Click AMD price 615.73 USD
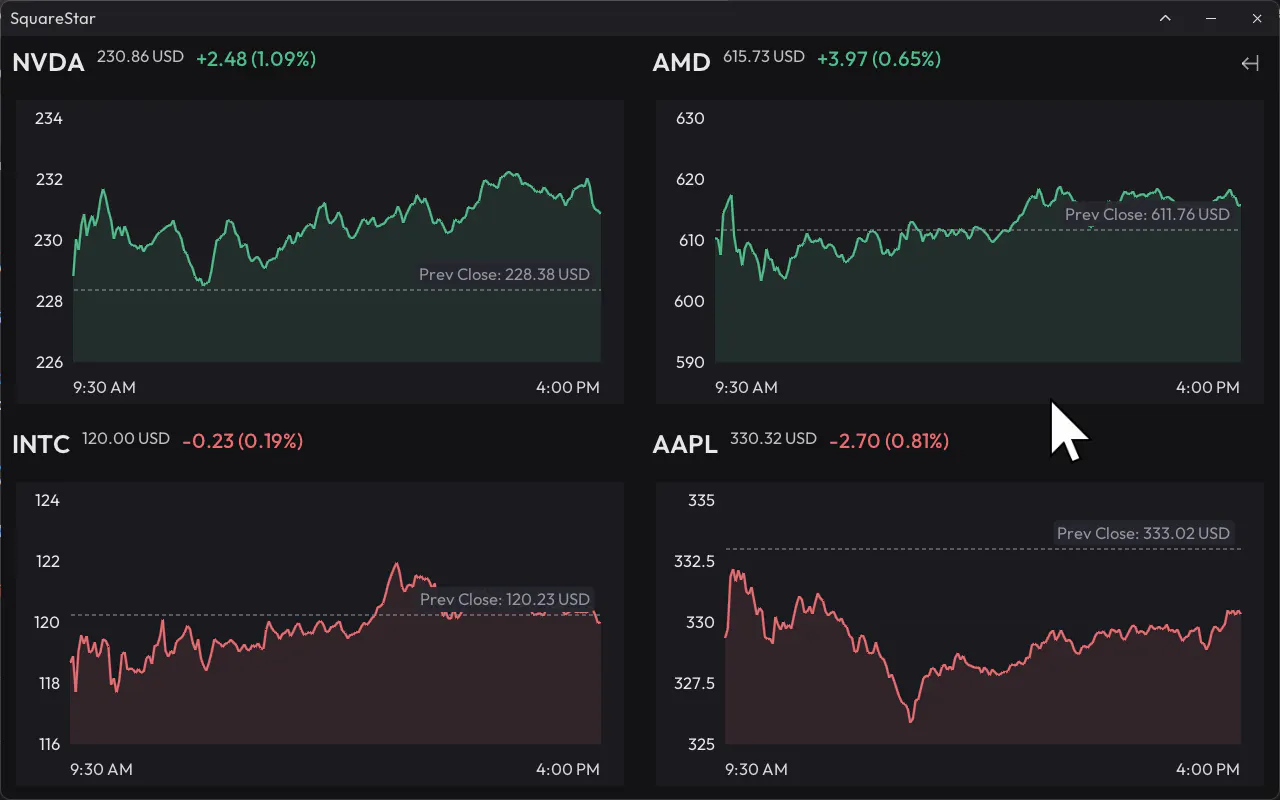The width and height of the screenshot is (1280, 800). (x=764, y=57)
